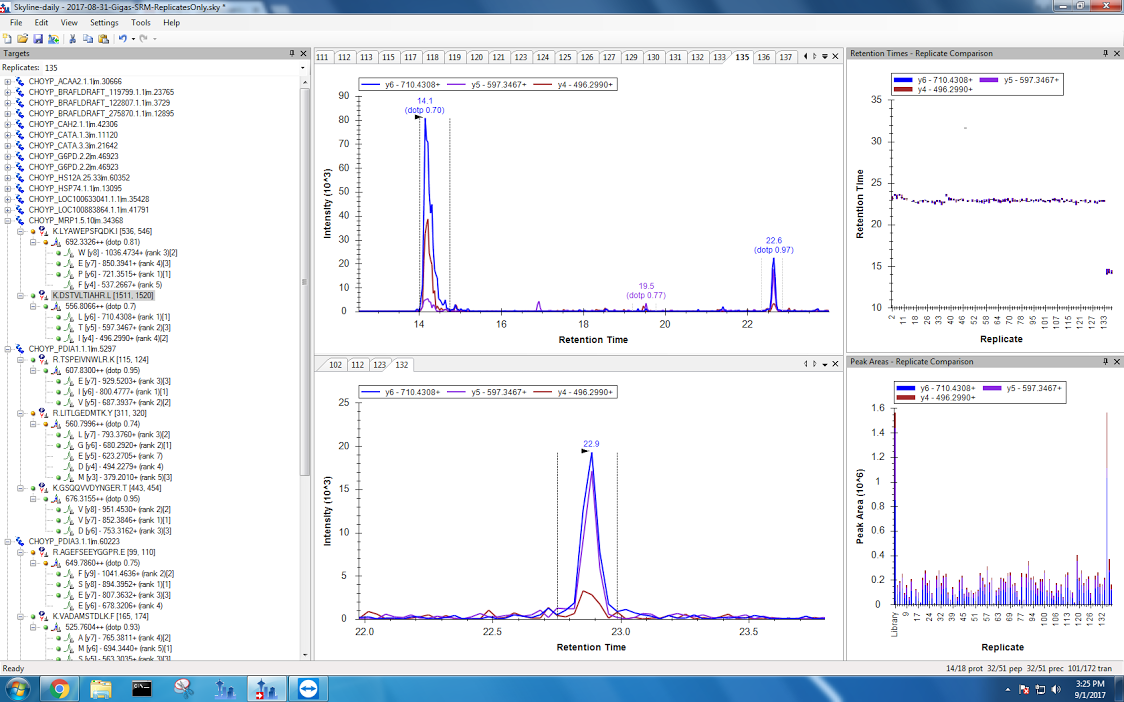Pin the Targets panel with the pushpin icon
Viewport: 1124px width, 702px height.
[292, 53]
